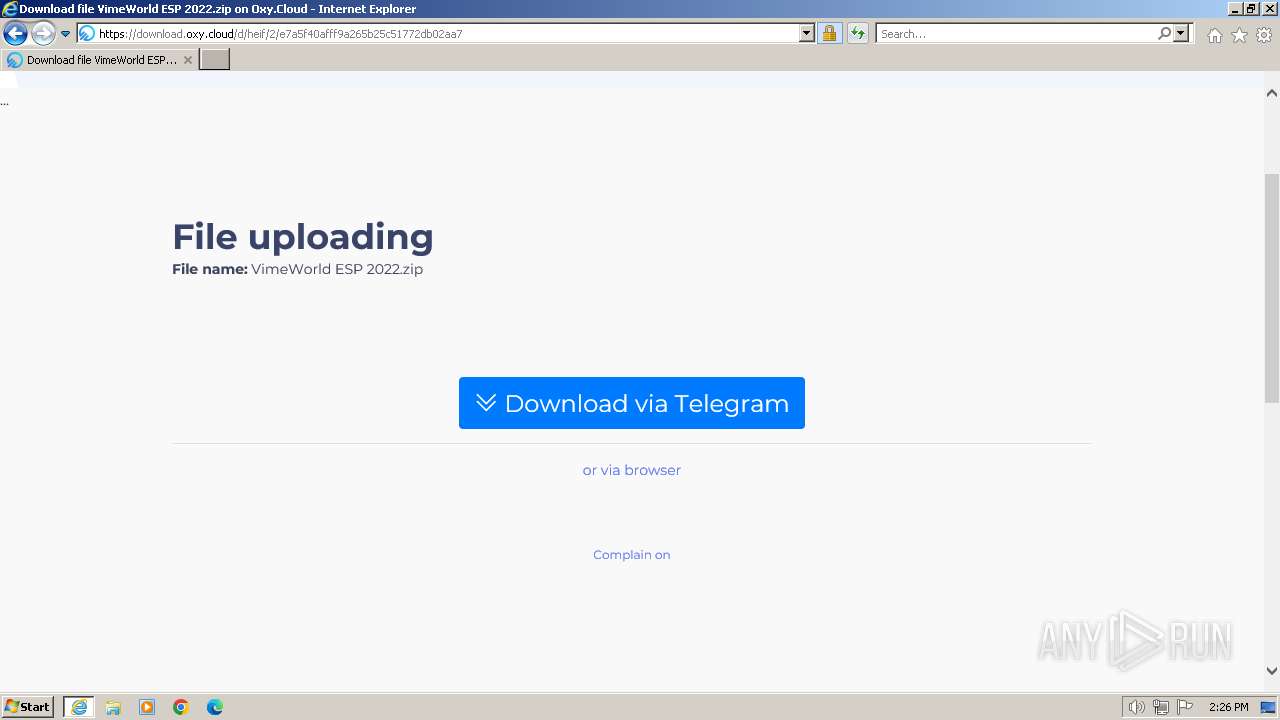This screenshot has width=1280, height=720.
Task: Open the recent pages dropdown arrow
Action: pyautogui.click(x=66, y=34)
